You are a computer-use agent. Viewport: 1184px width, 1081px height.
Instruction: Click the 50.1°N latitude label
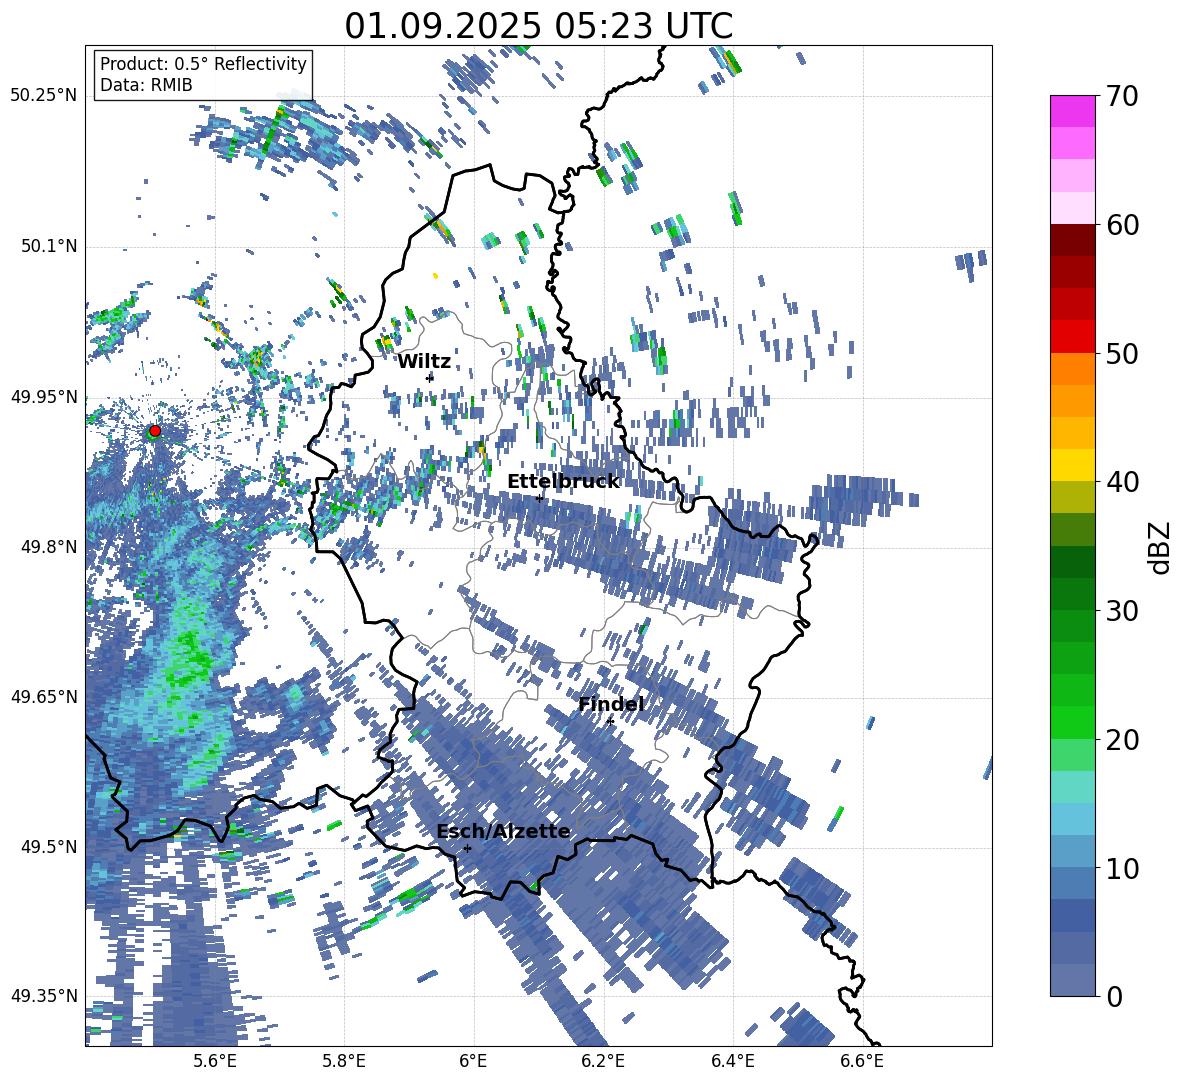(50, 246)
